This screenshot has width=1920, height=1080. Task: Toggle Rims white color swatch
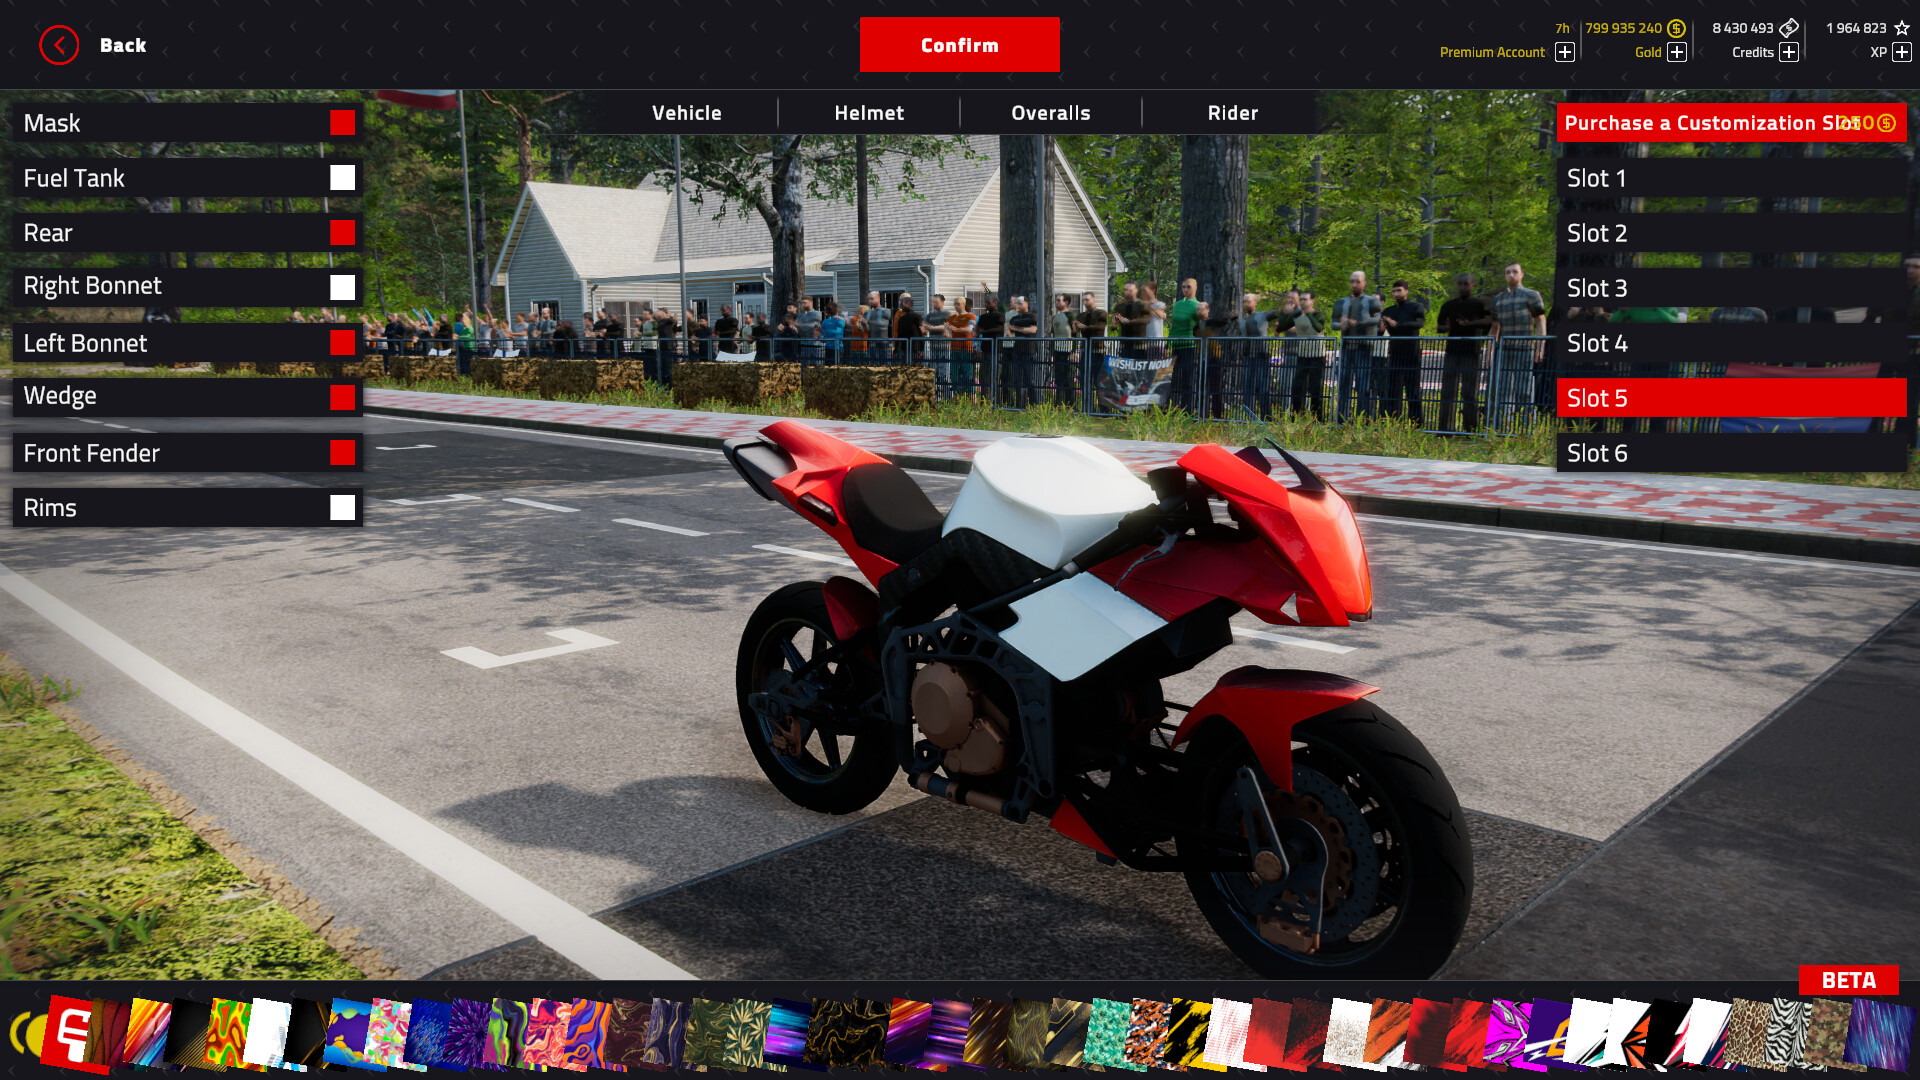click(x=342, y=506)
